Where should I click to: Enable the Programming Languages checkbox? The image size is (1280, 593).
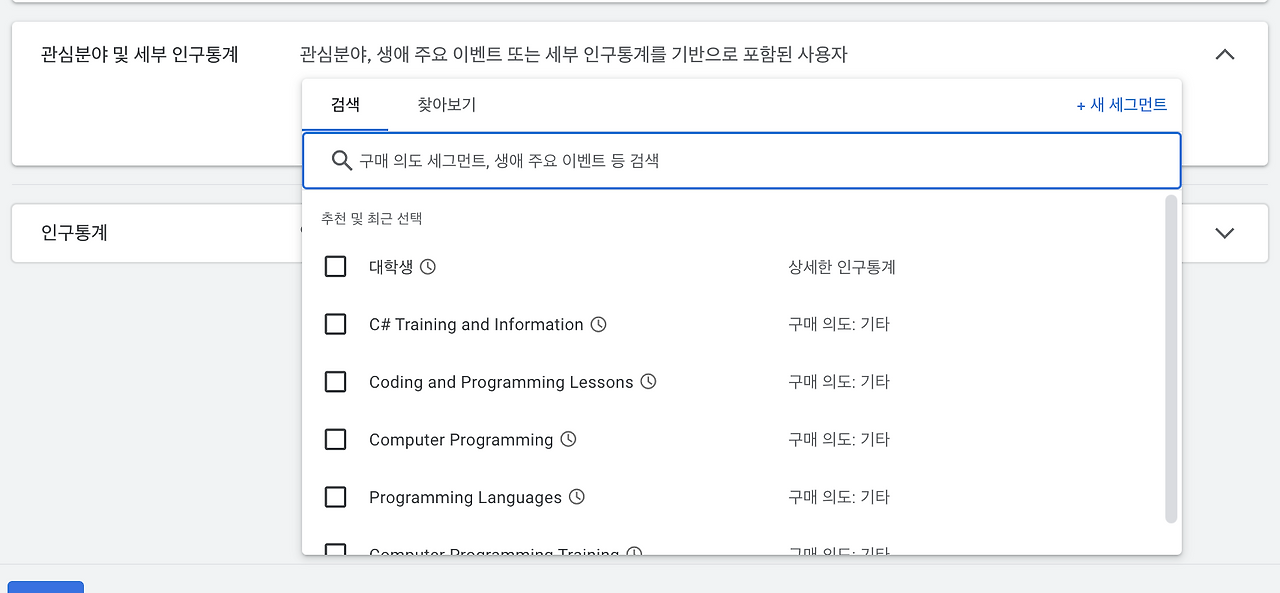click(335, 496)
